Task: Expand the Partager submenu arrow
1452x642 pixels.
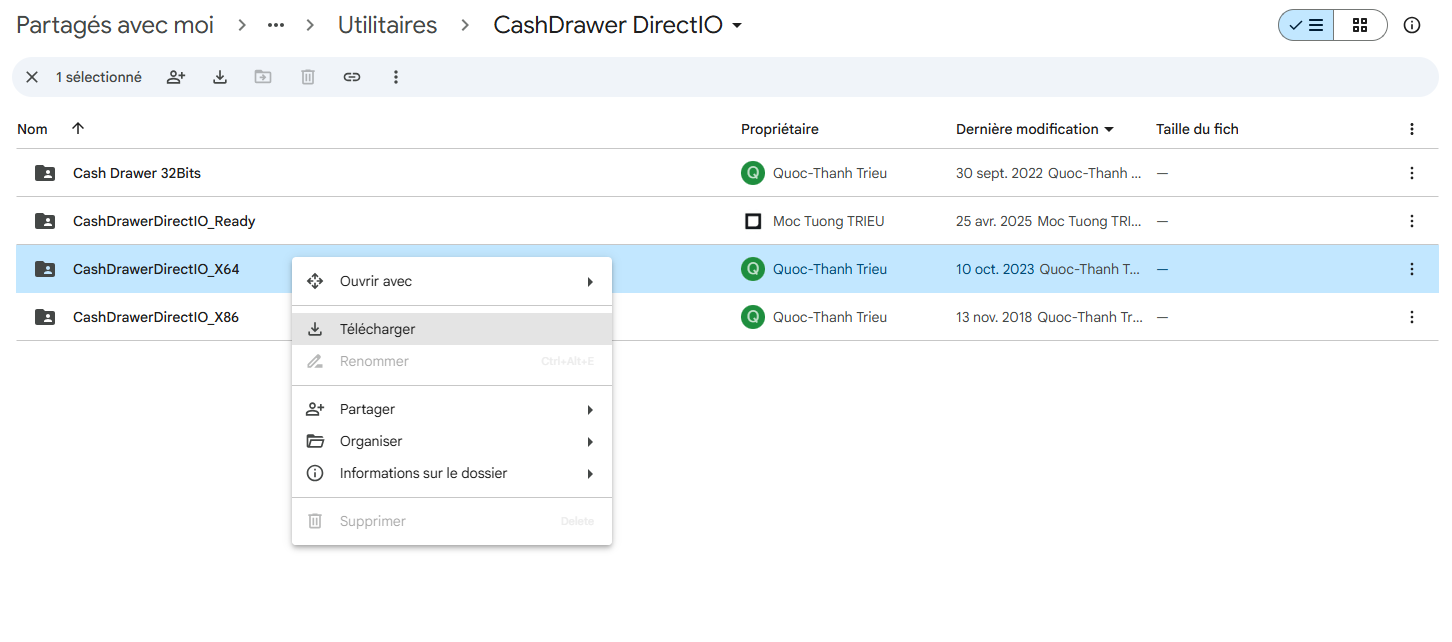Action: [590, 410]
